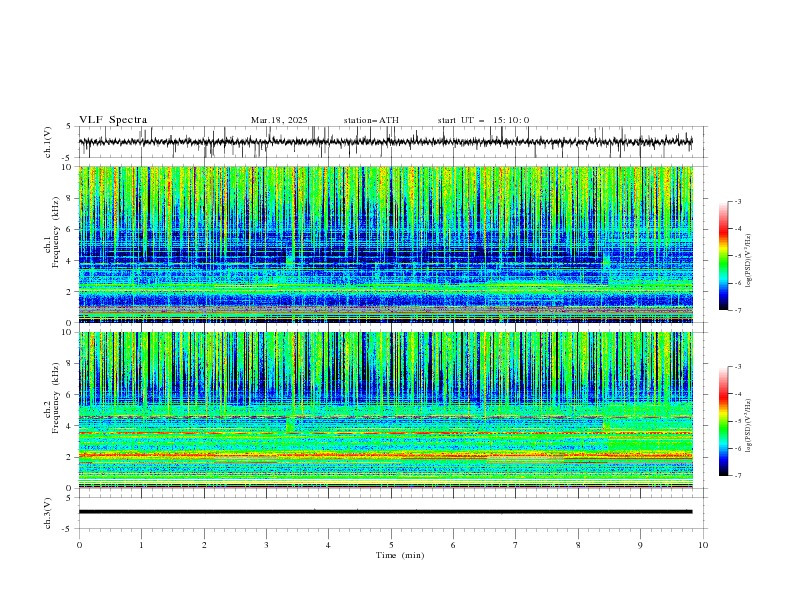This screenshot has height=612, width=792.
Task: Click the ch.1 "Frequency (kHz)" axis label
Action: (56, 232)
